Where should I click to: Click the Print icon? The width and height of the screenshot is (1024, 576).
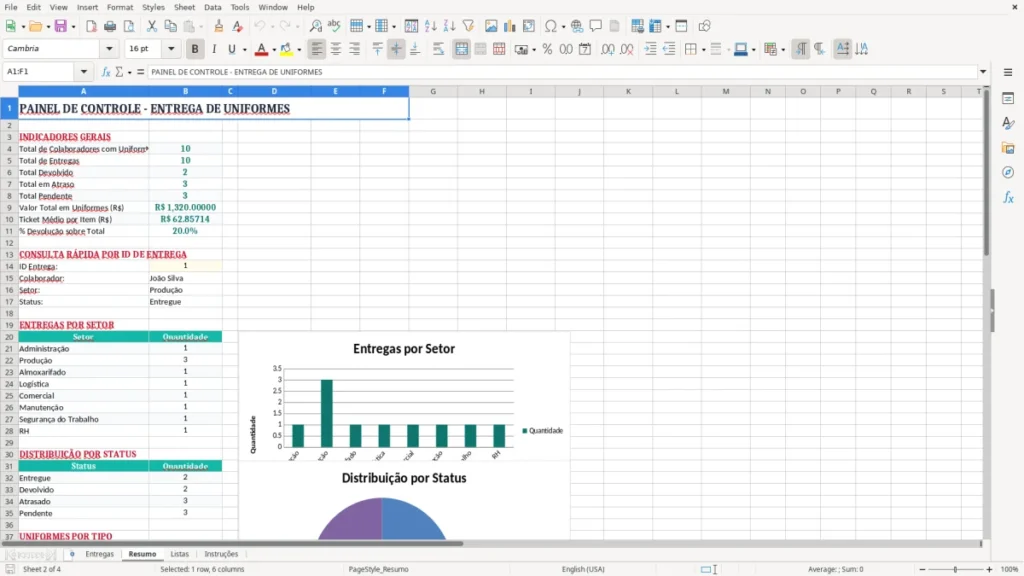(110, 26)
